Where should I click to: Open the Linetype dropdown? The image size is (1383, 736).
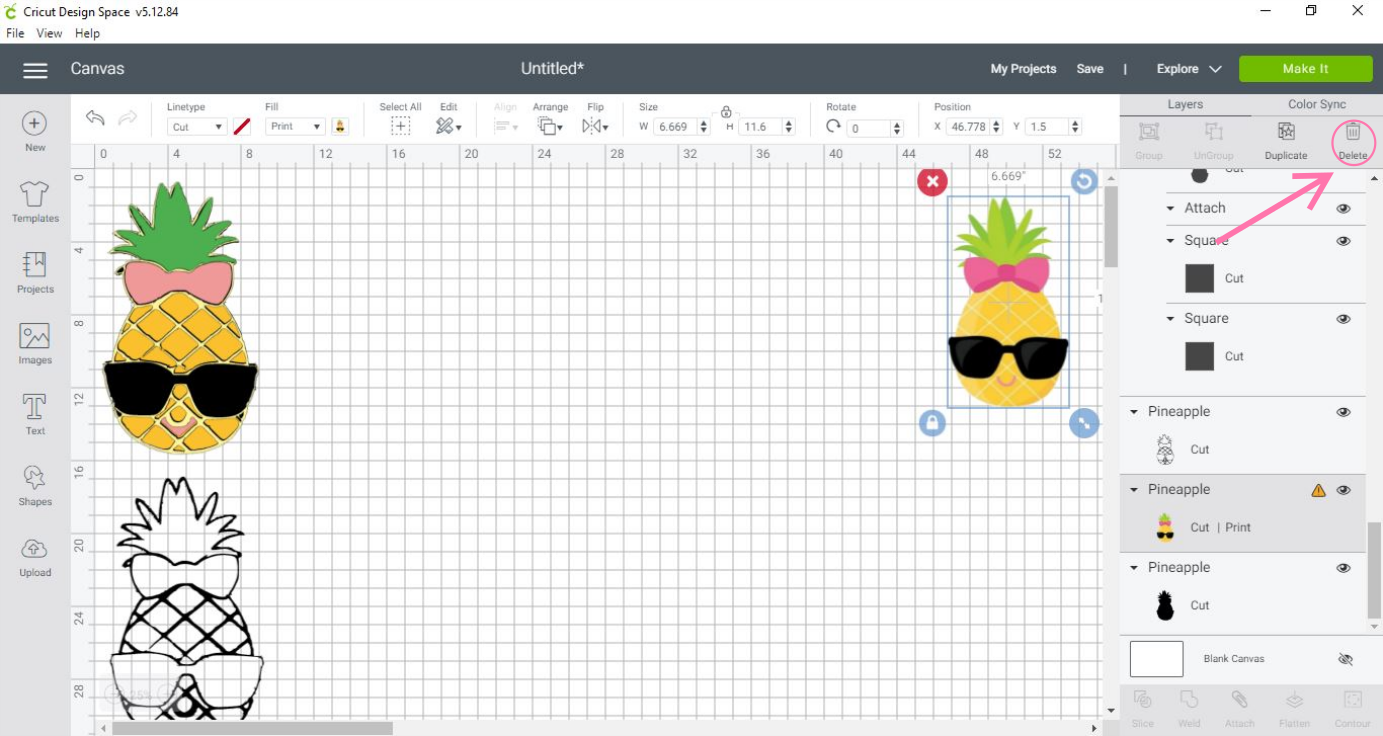198,127
